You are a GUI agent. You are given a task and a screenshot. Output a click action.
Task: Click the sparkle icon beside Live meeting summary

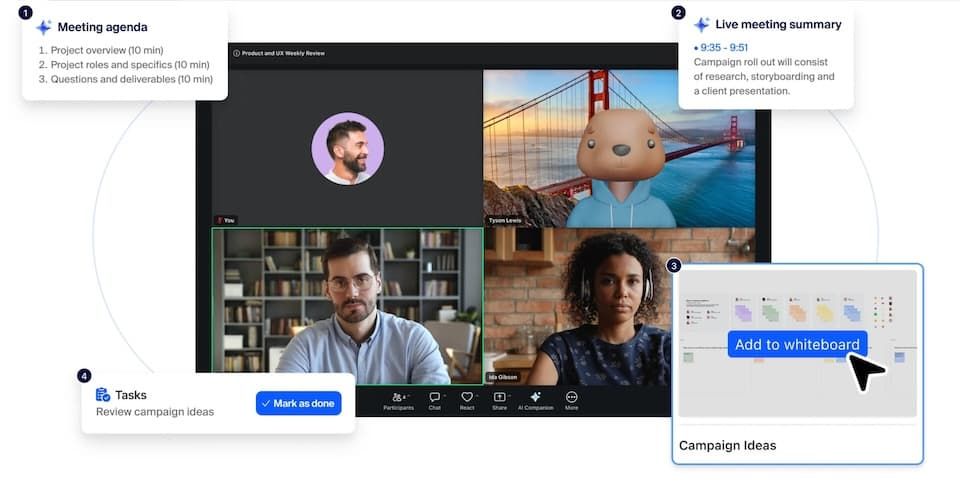click(701, 24)
